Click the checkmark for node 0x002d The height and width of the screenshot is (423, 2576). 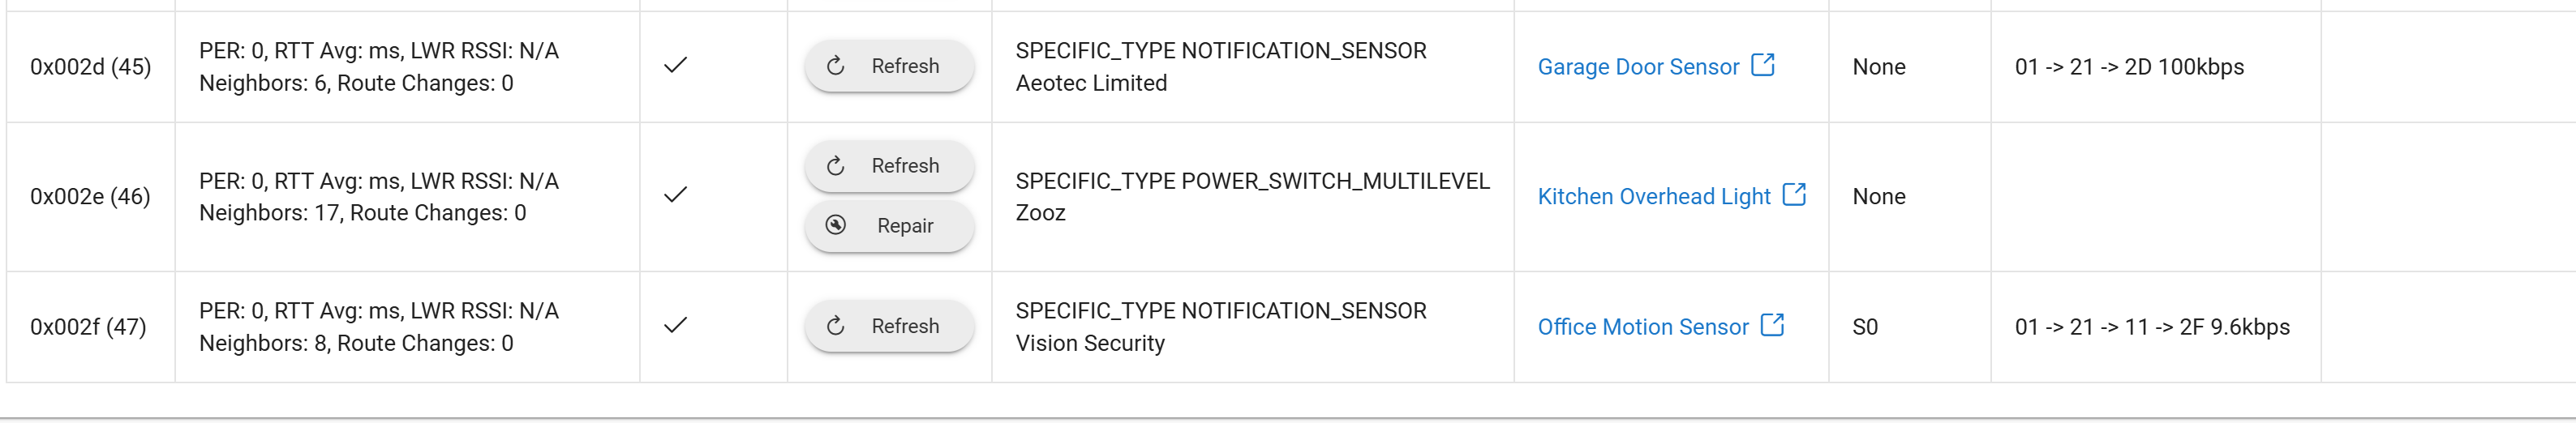click(x=676, y=66)
